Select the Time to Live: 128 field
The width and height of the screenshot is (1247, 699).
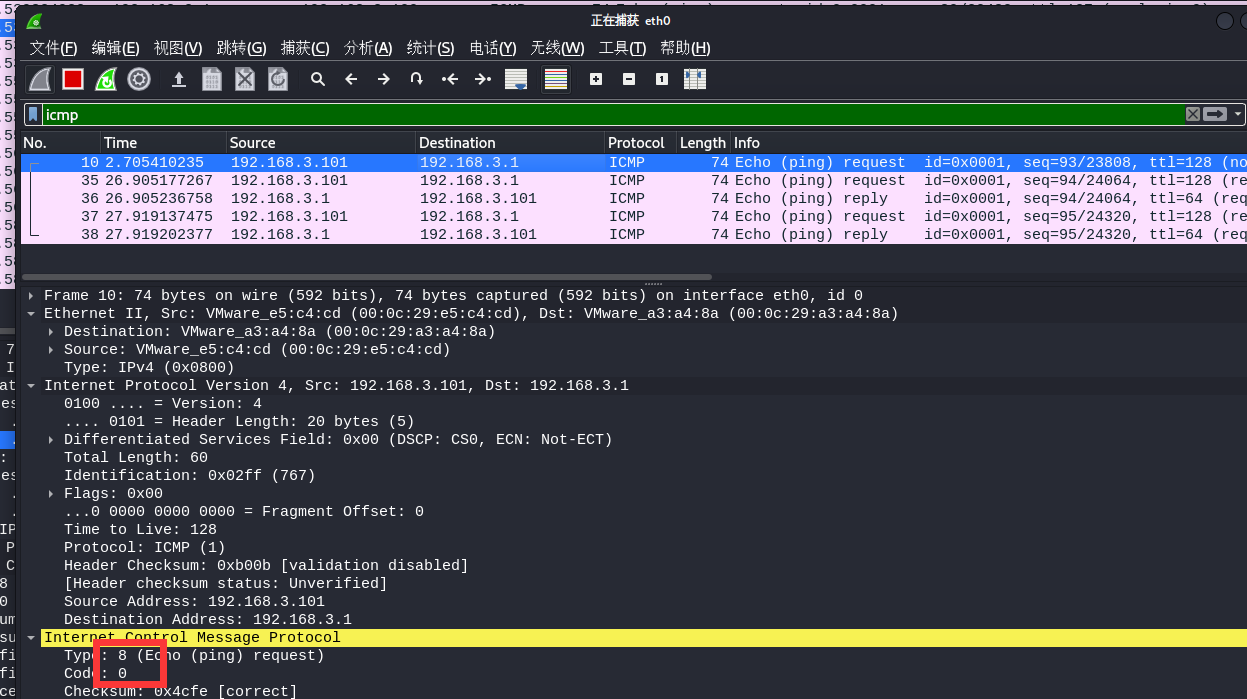[140, 530]
